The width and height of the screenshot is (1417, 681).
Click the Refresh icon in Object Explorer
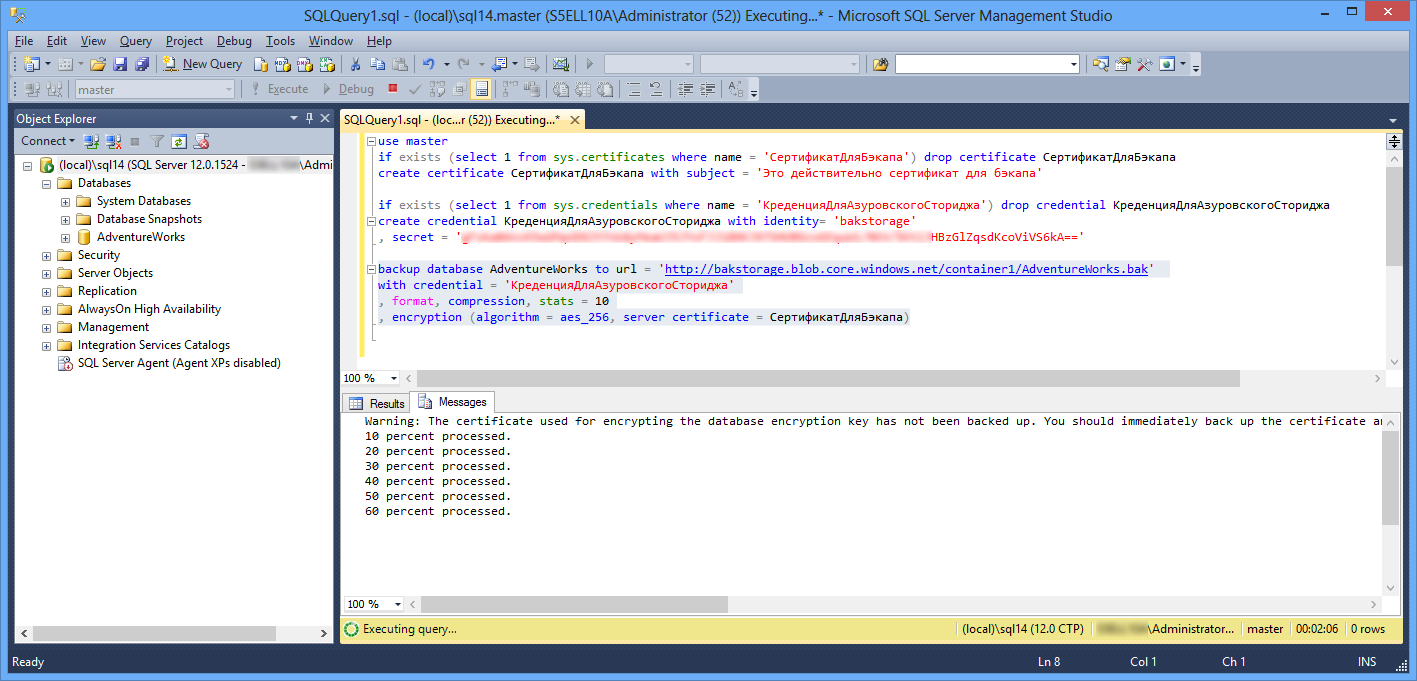(x=179, y=141)
